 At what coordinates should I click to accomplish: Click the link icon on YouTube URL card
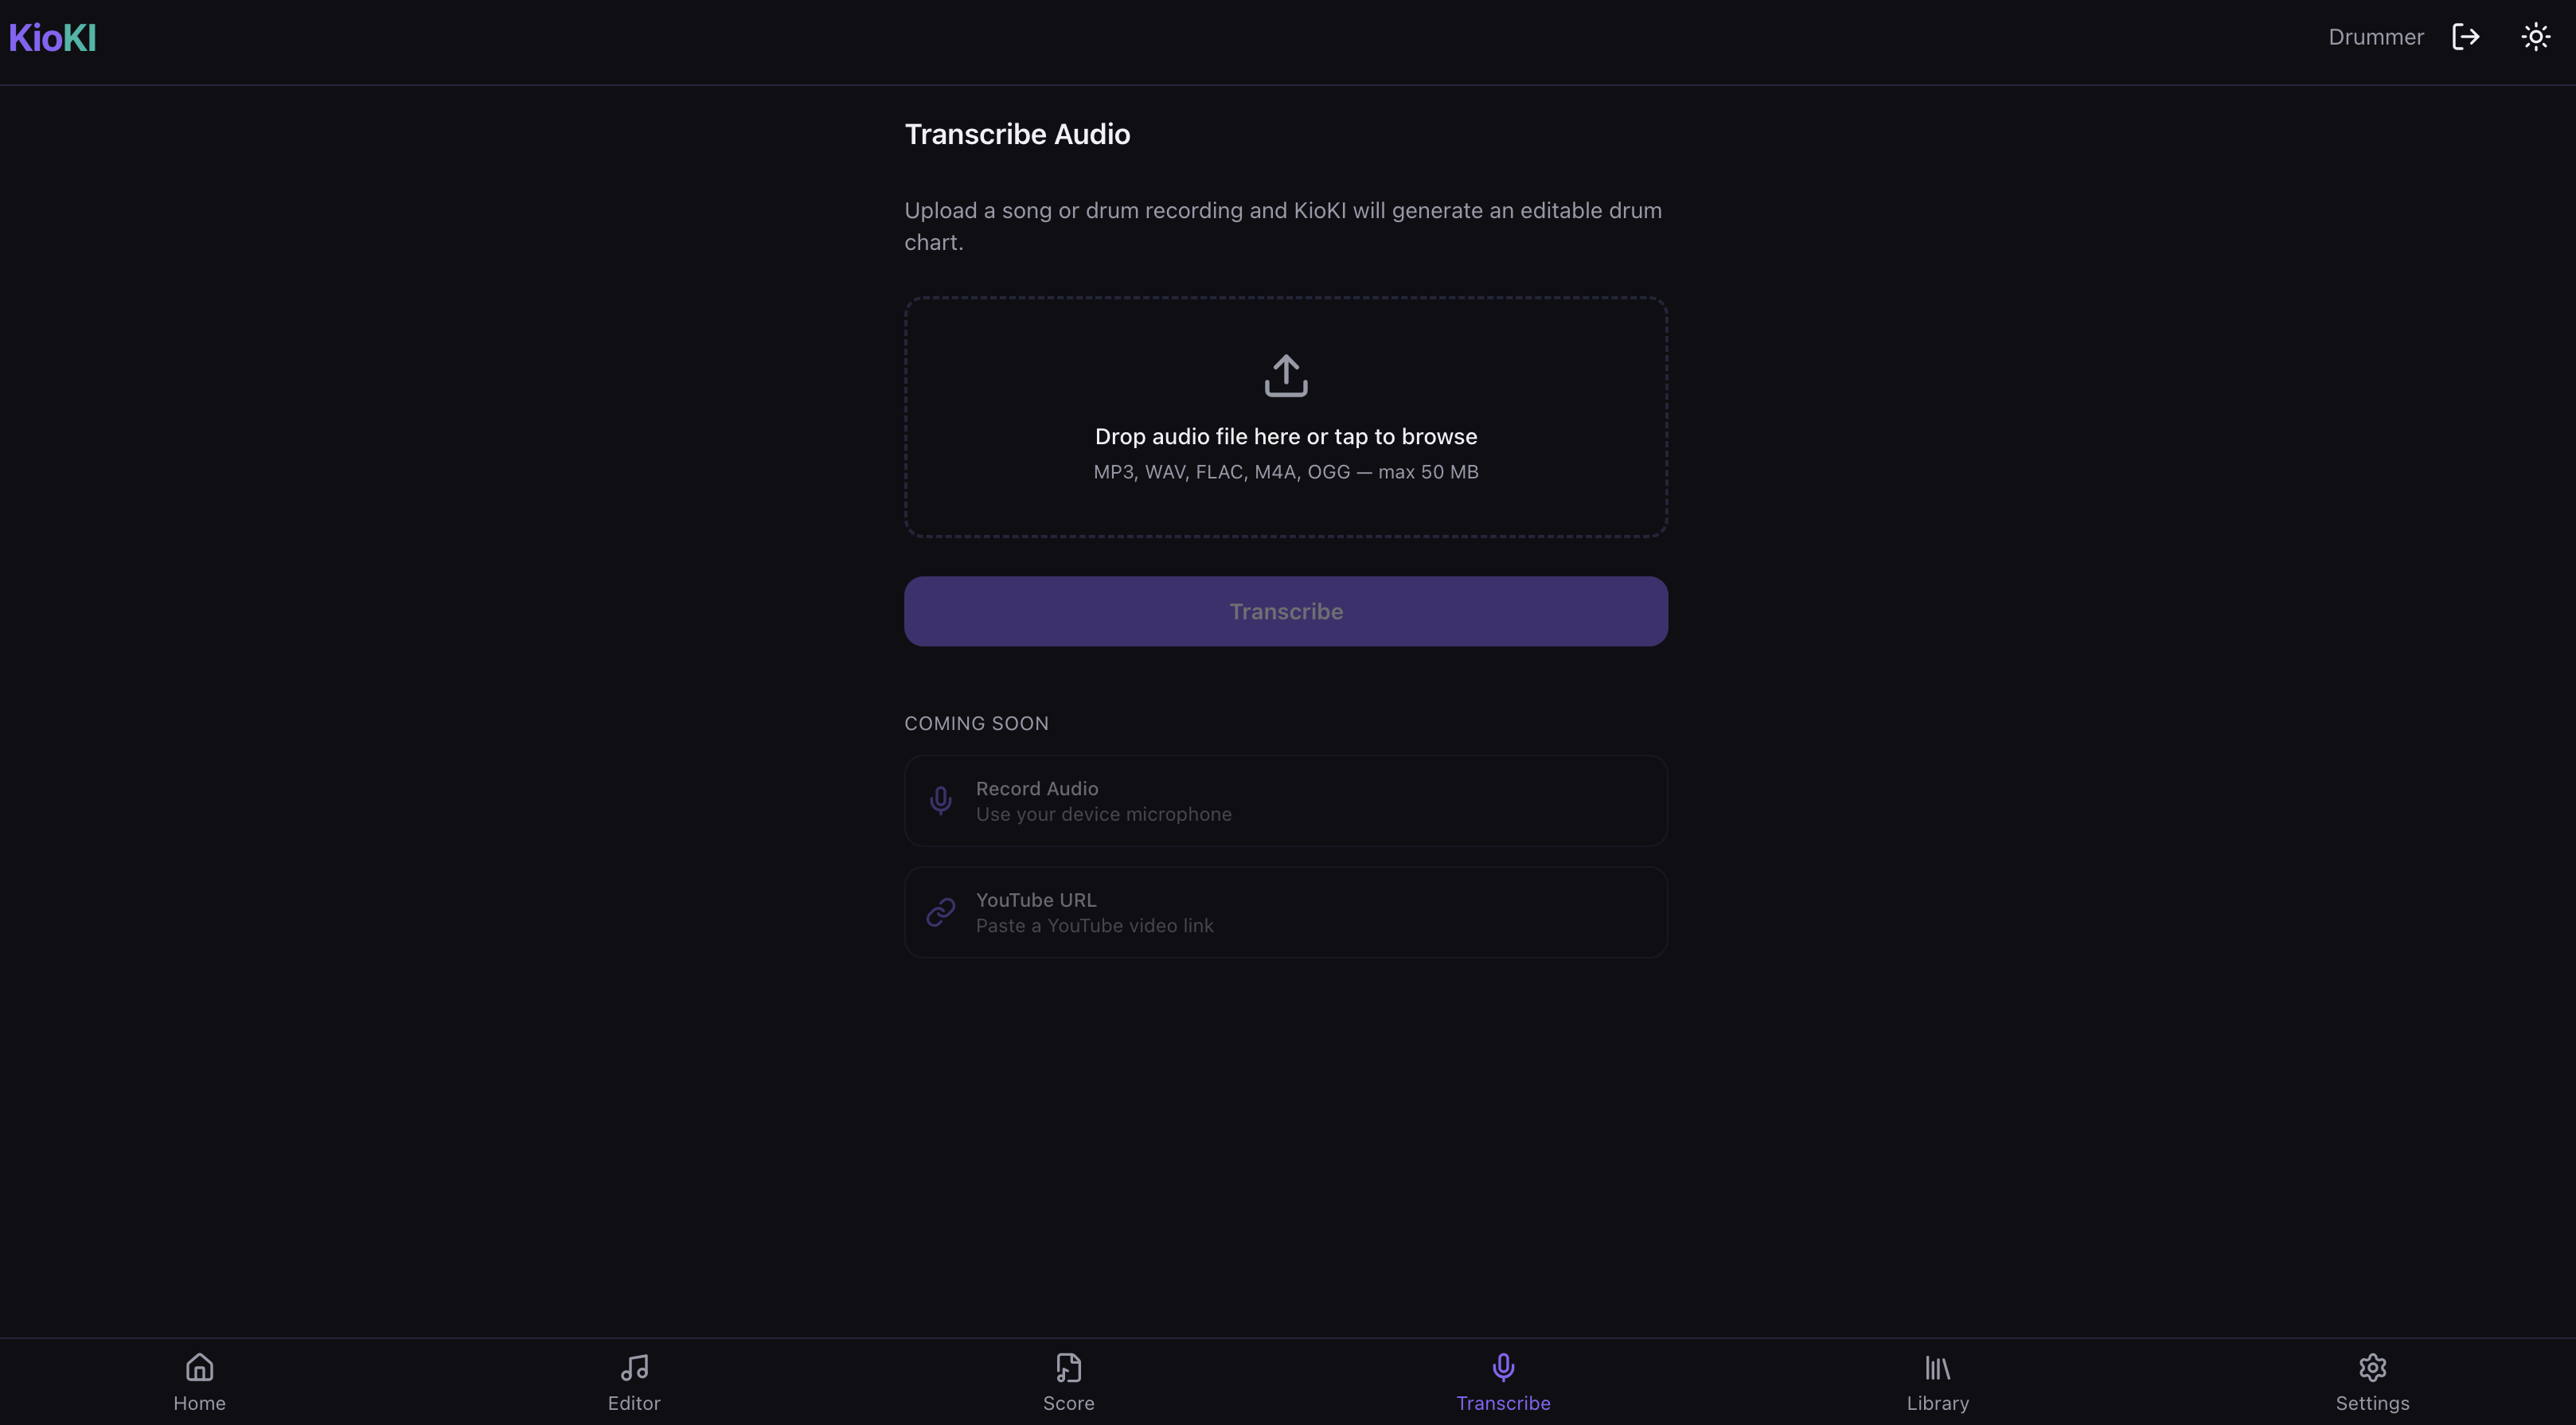pos(940,911)
